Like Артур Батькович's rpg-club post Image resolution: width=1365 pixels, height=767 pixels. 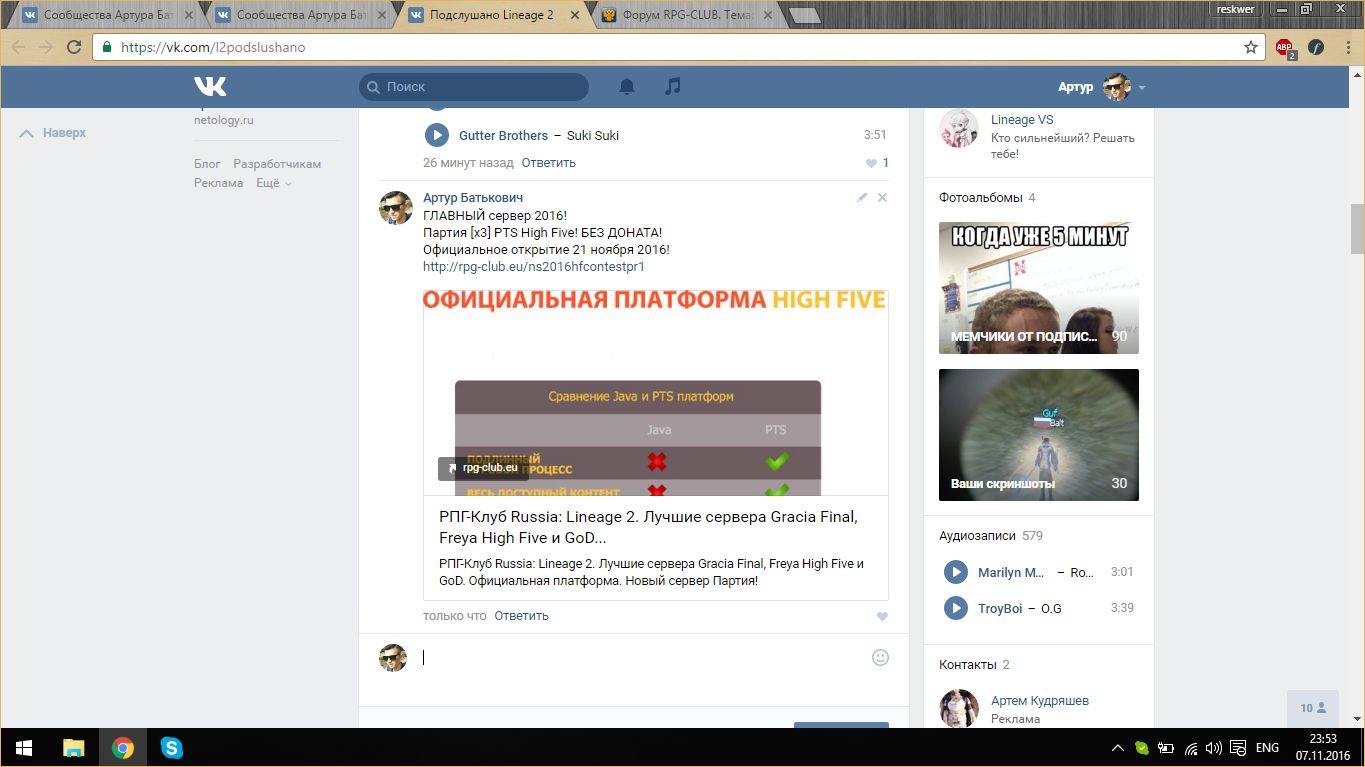coord(882,617)
